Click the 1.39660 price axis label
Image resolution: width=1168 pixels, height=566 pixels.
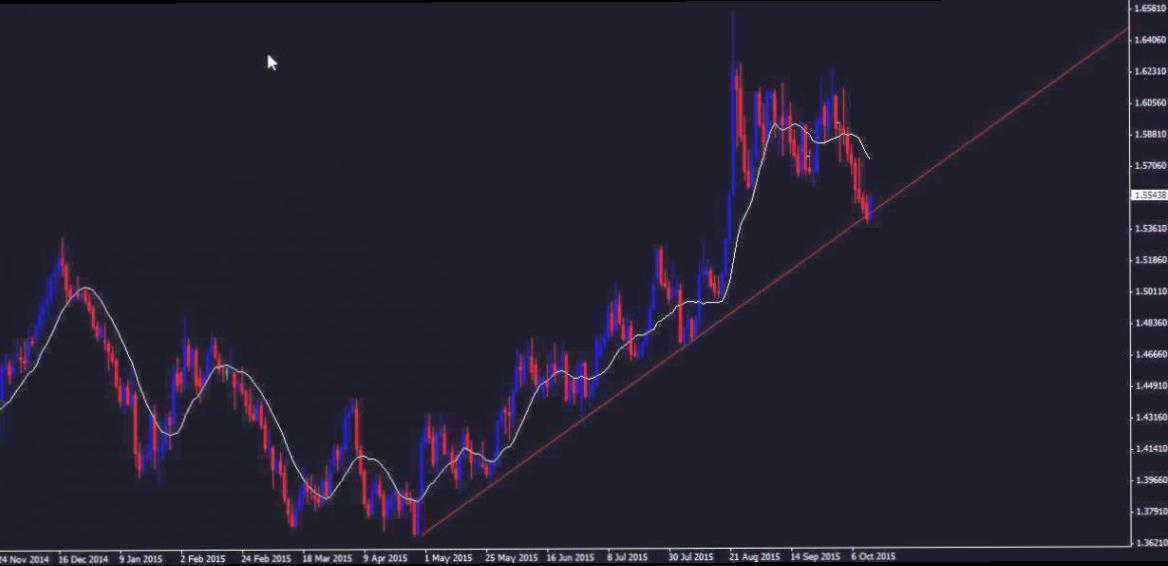pyautogui.click(x=1152, y=480)
